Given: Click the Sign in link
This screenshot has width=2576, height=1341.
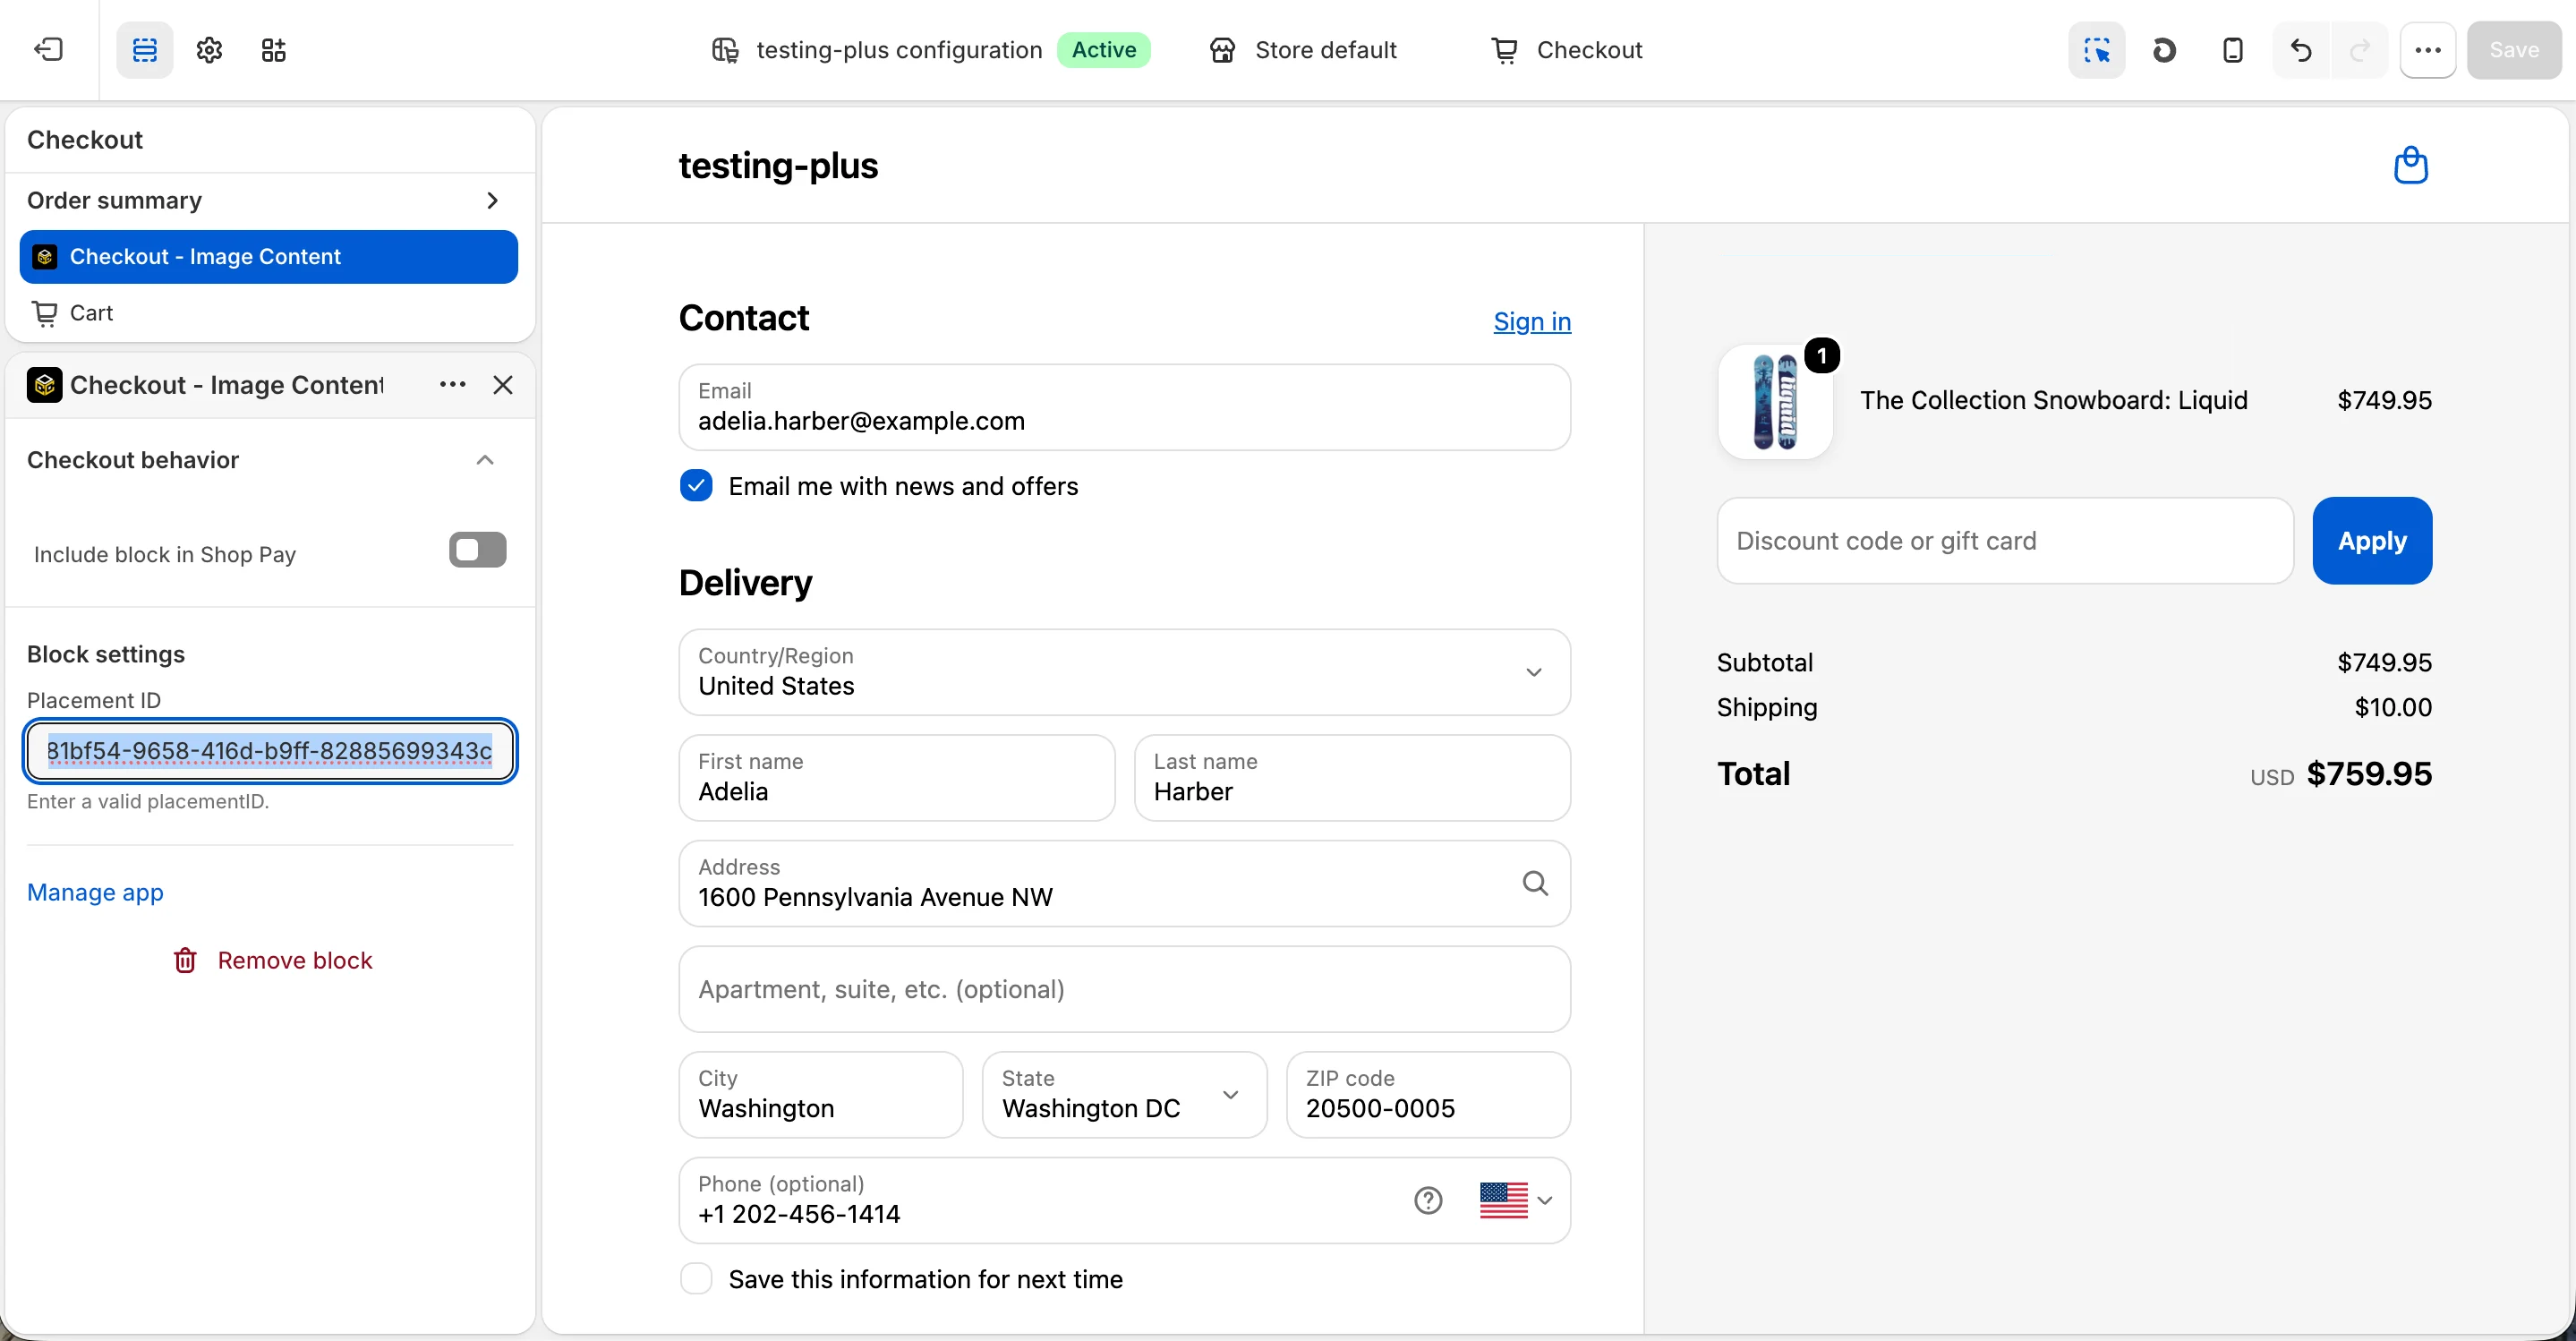Looking at the screenshot, I should pos(1532,321).
